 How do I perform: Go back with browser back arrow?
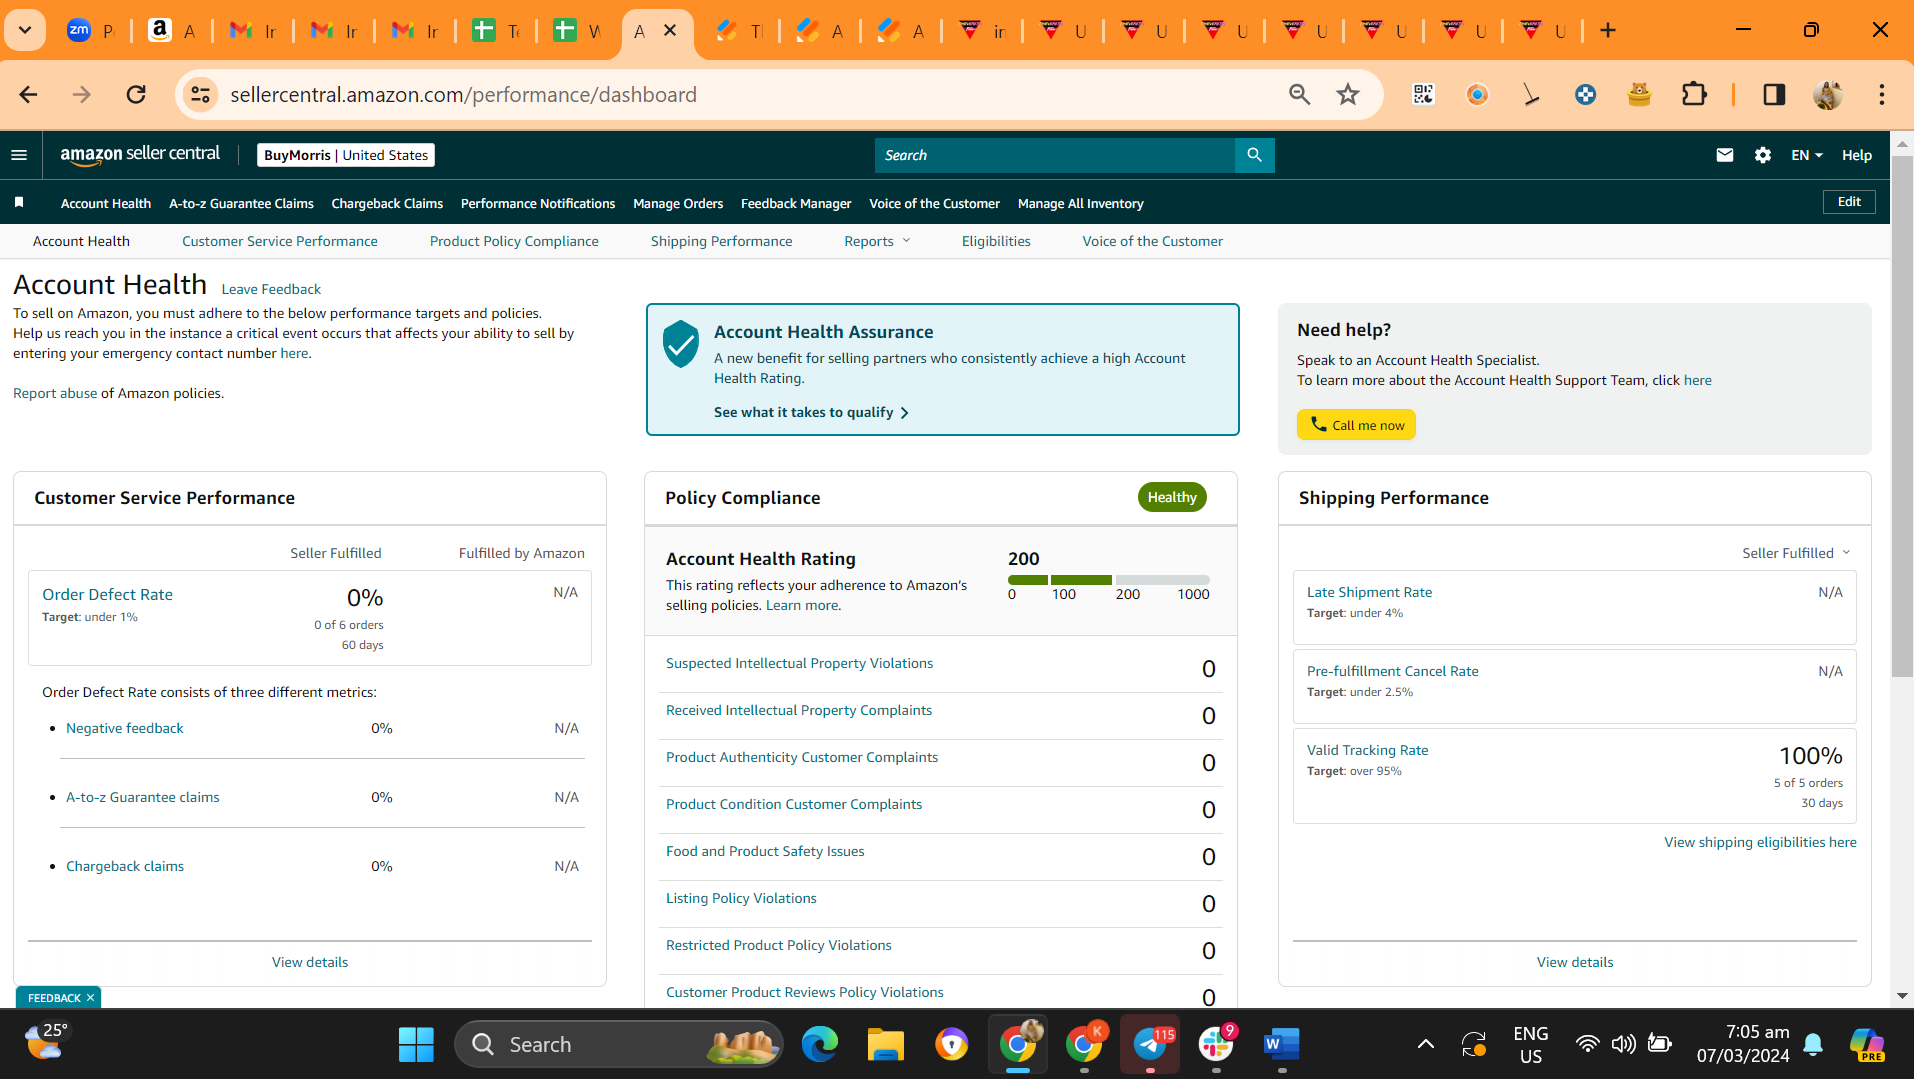(x=28, y=95)
